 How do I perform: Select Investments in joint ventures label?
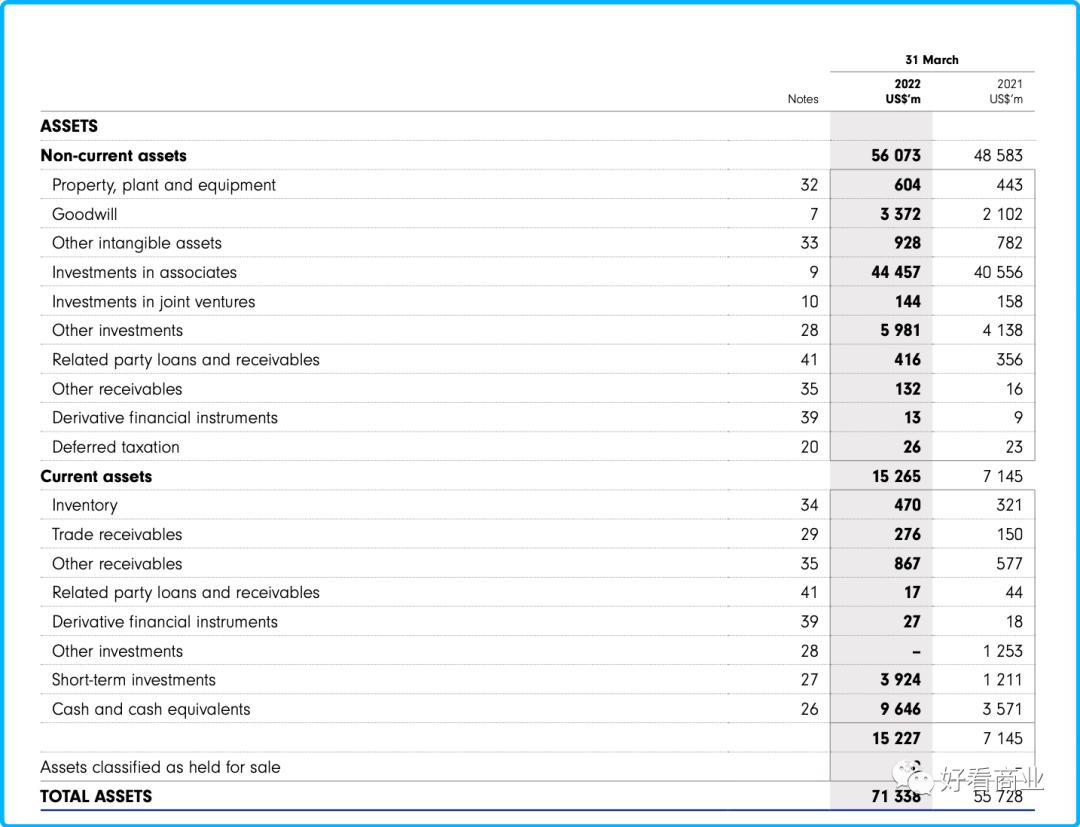(x=154, y=302)
